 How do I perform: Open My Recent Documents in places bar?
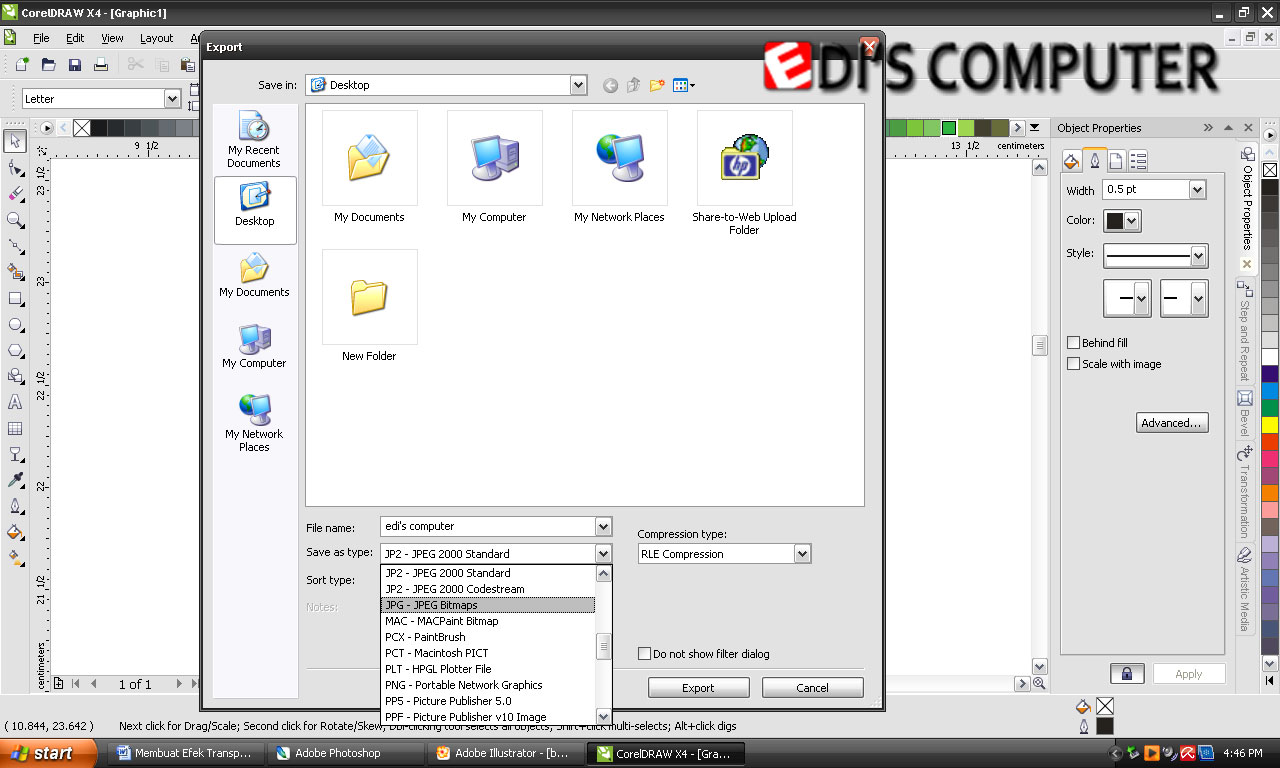(254, 139)
